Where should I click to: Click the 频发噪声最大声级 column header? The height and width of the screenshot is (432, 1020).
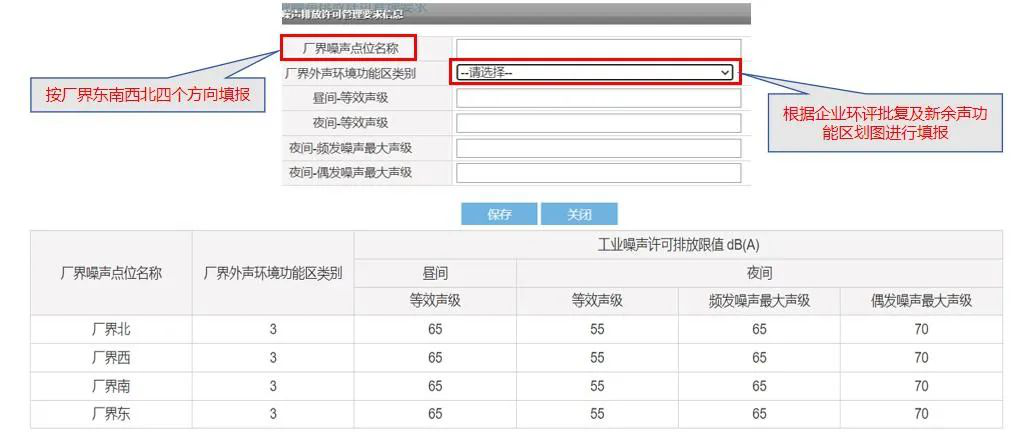(x=759, y=301)
